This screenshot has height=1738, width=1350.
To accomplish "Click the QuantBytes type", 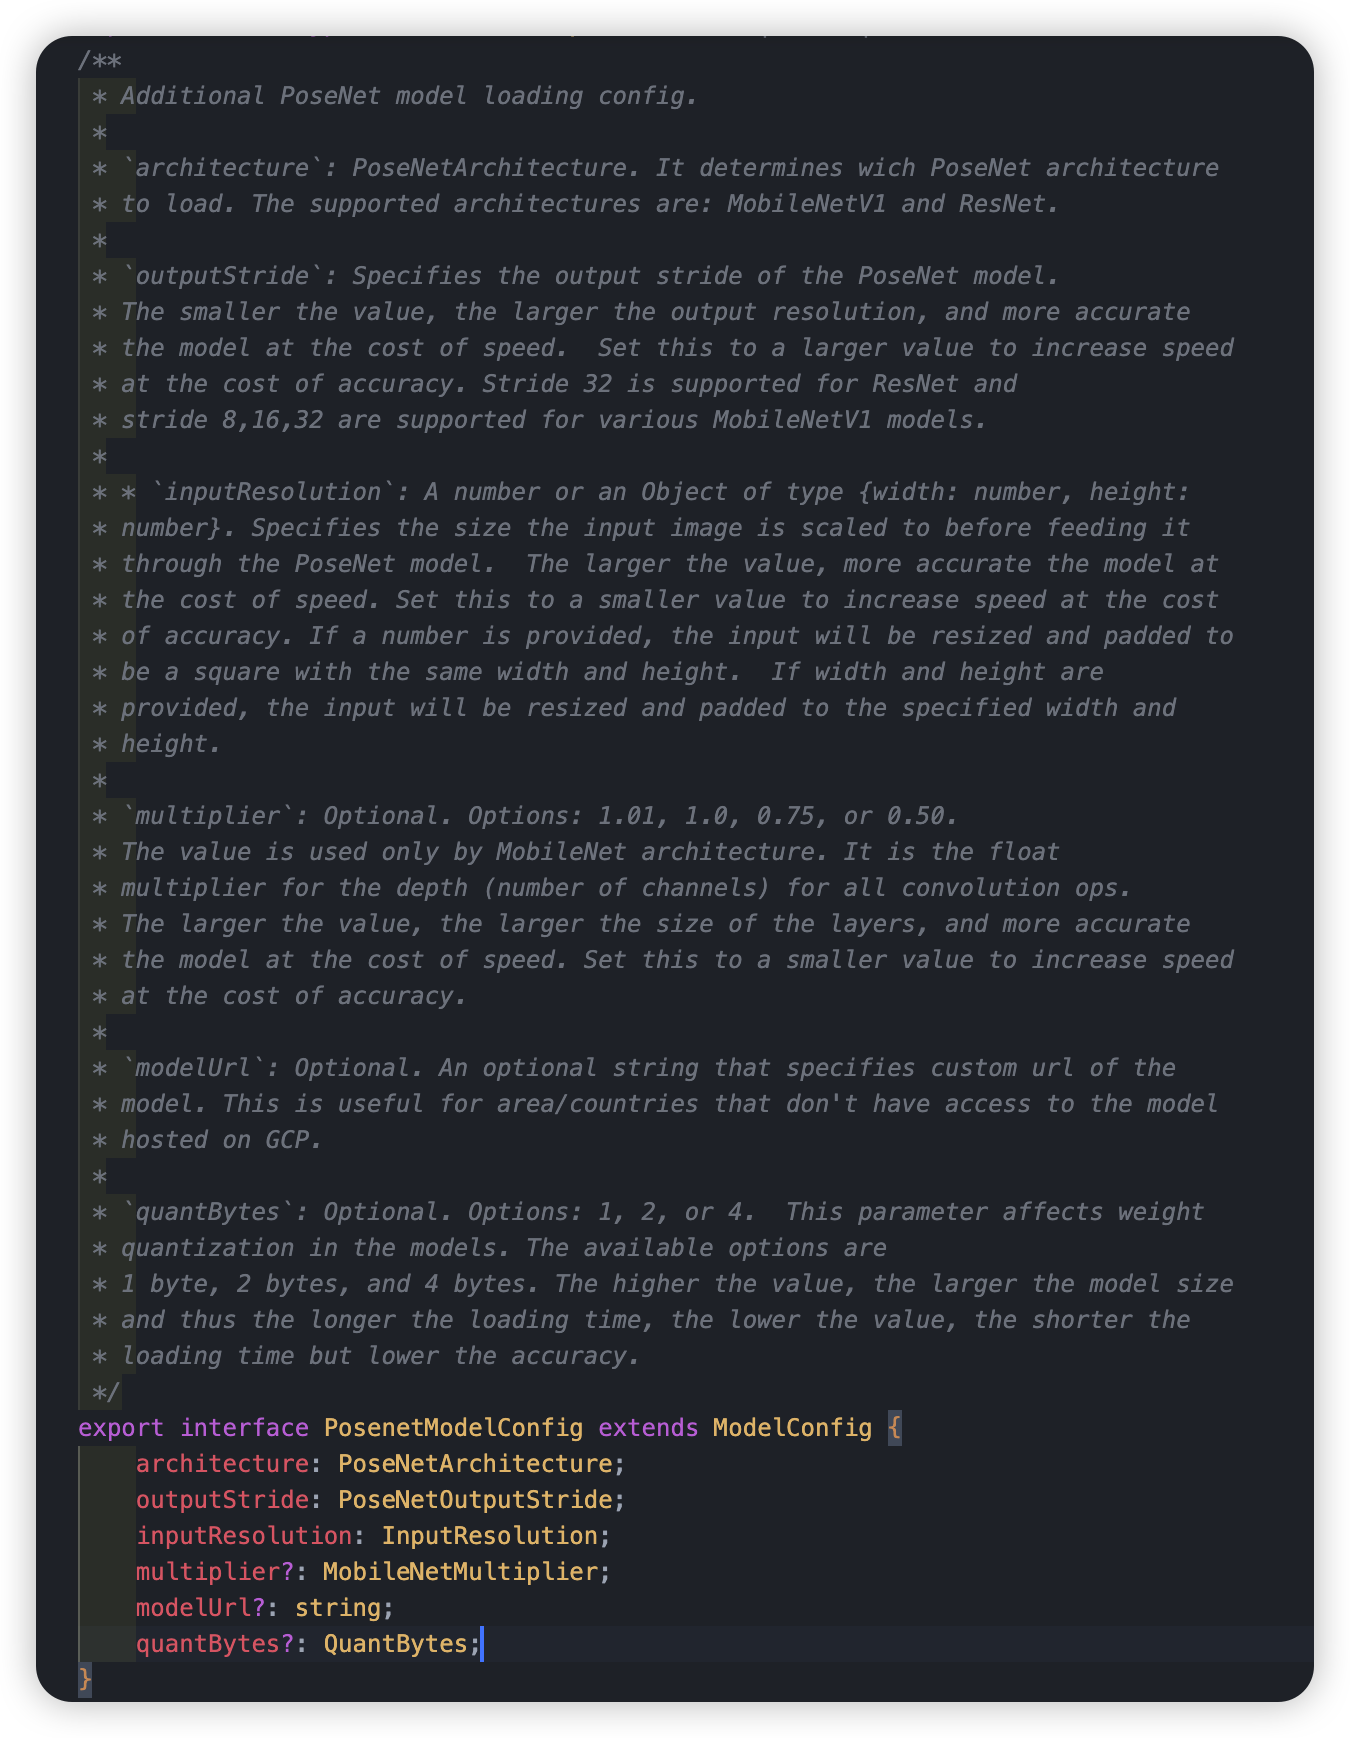I will (395, 1643).
